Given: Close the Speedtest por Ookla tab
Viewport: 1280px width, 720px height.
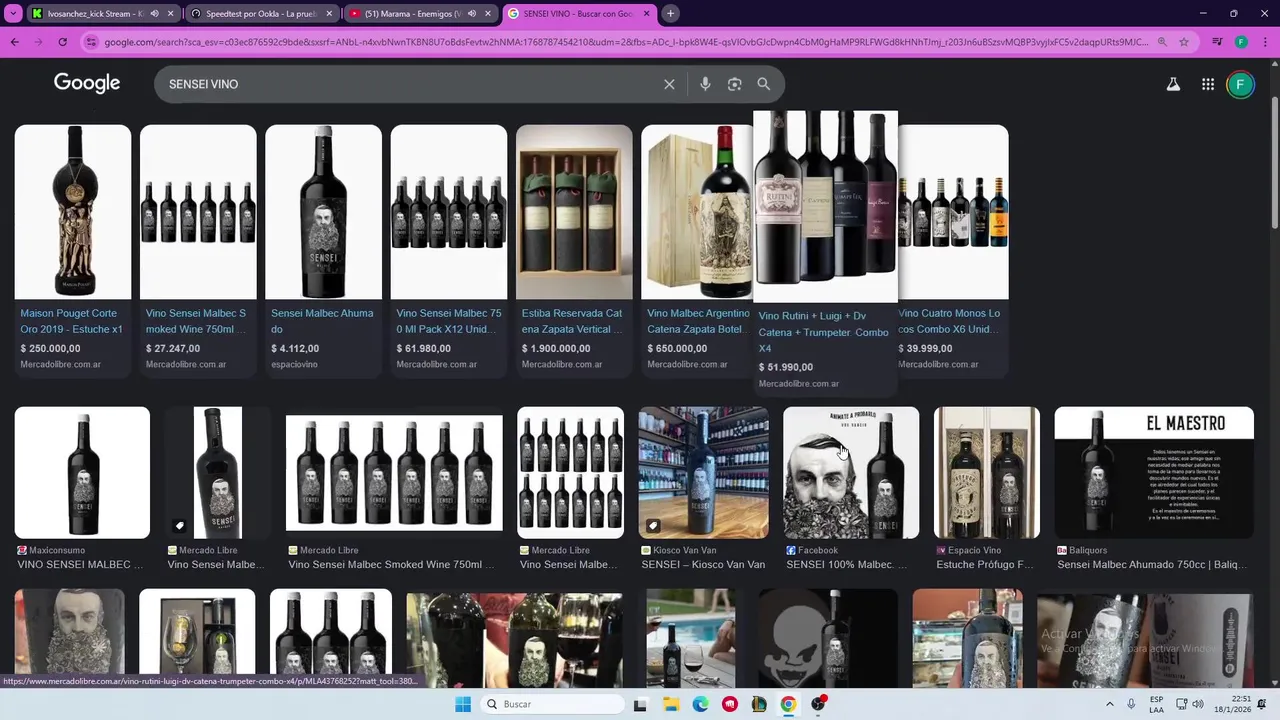Looking at the screenshot, I should pos(329,13).
